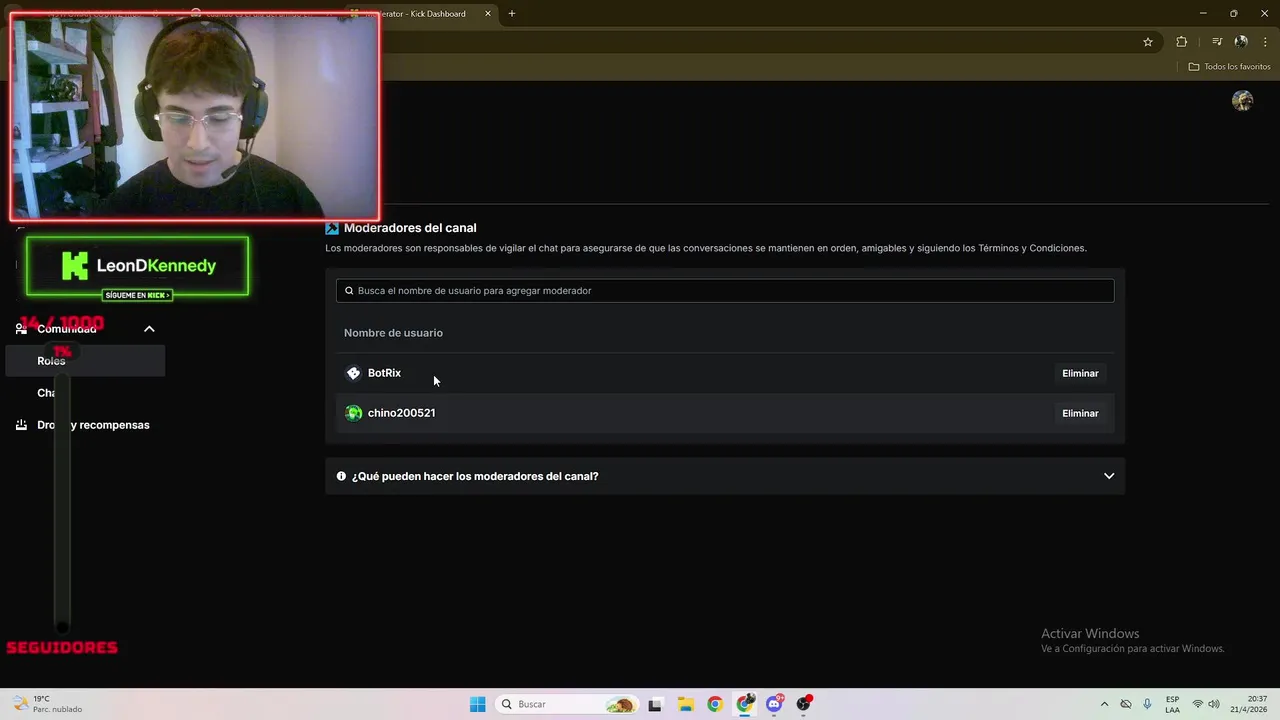Remove chino200521 with its Eliminar button

(1080, 413)
